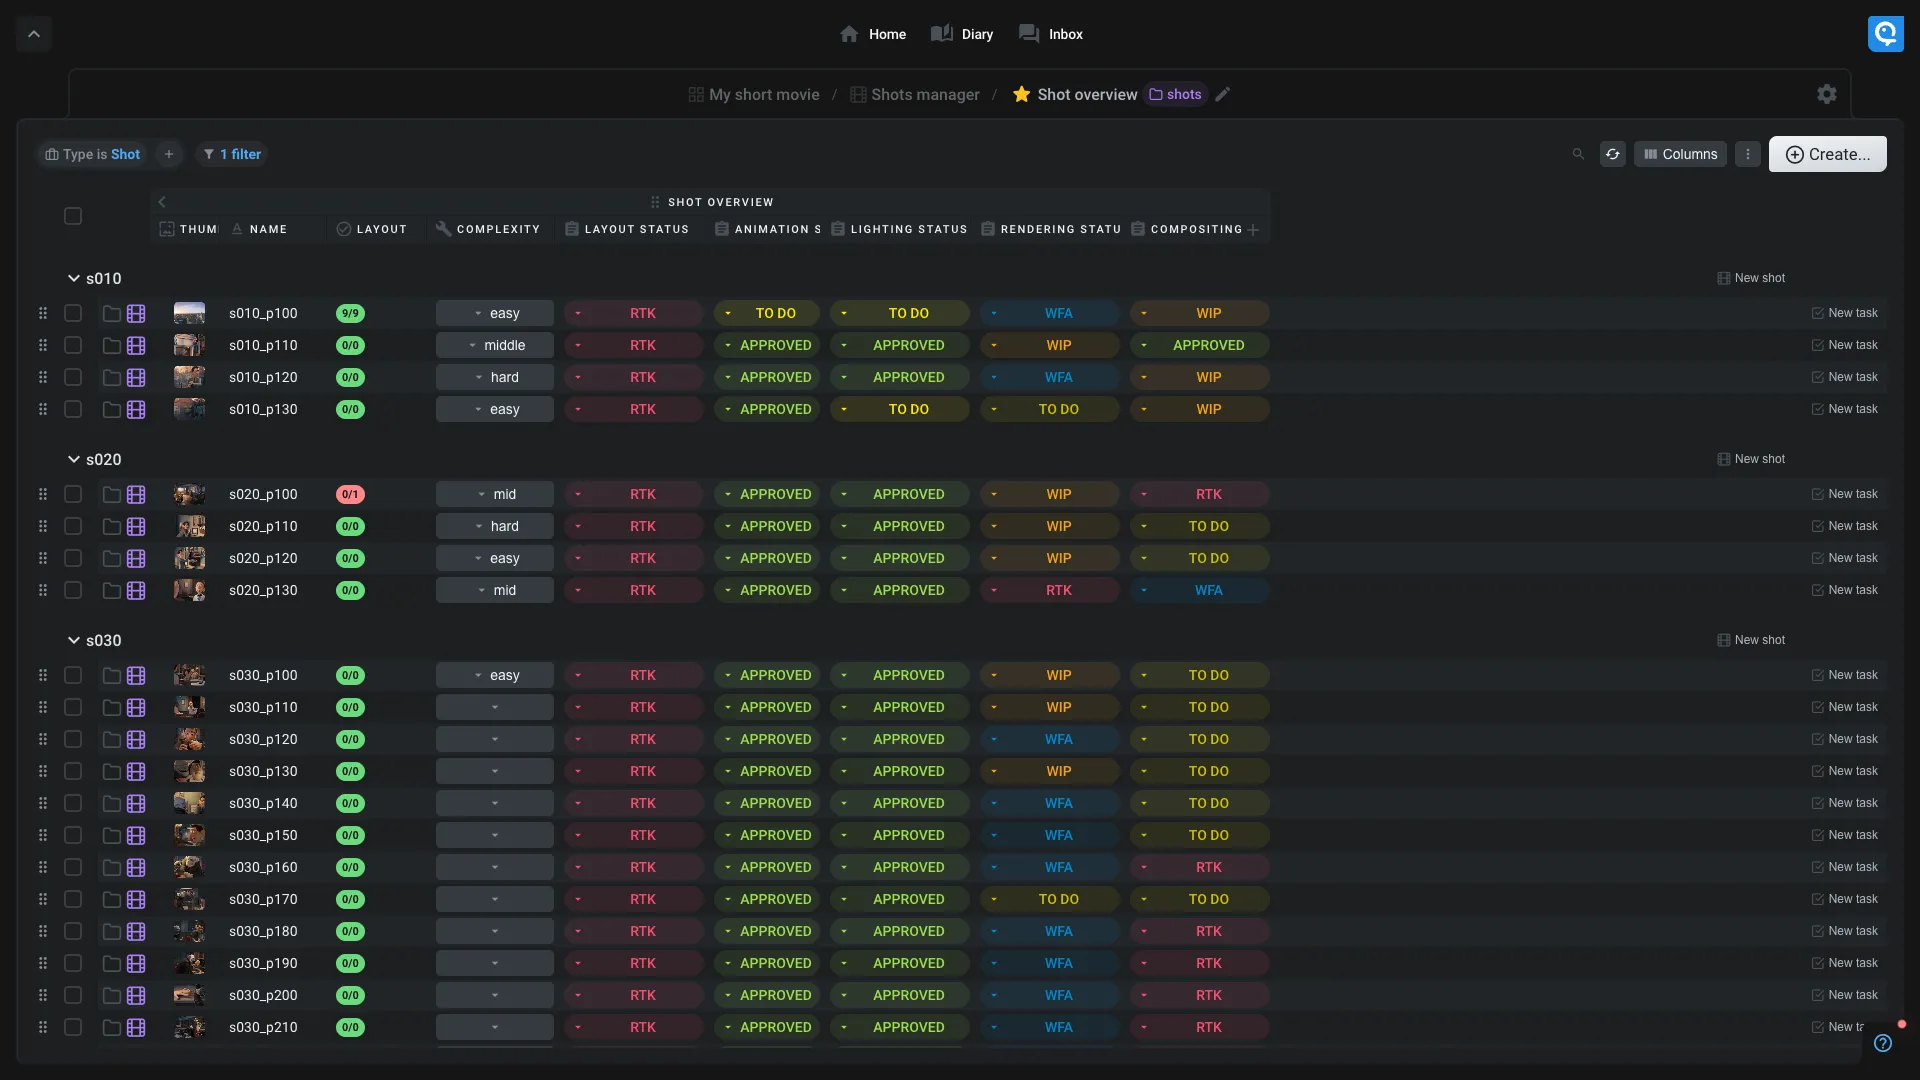Open the Inbox tab
This screenshot has width=1920, height=1080.
click(1051, 34)
